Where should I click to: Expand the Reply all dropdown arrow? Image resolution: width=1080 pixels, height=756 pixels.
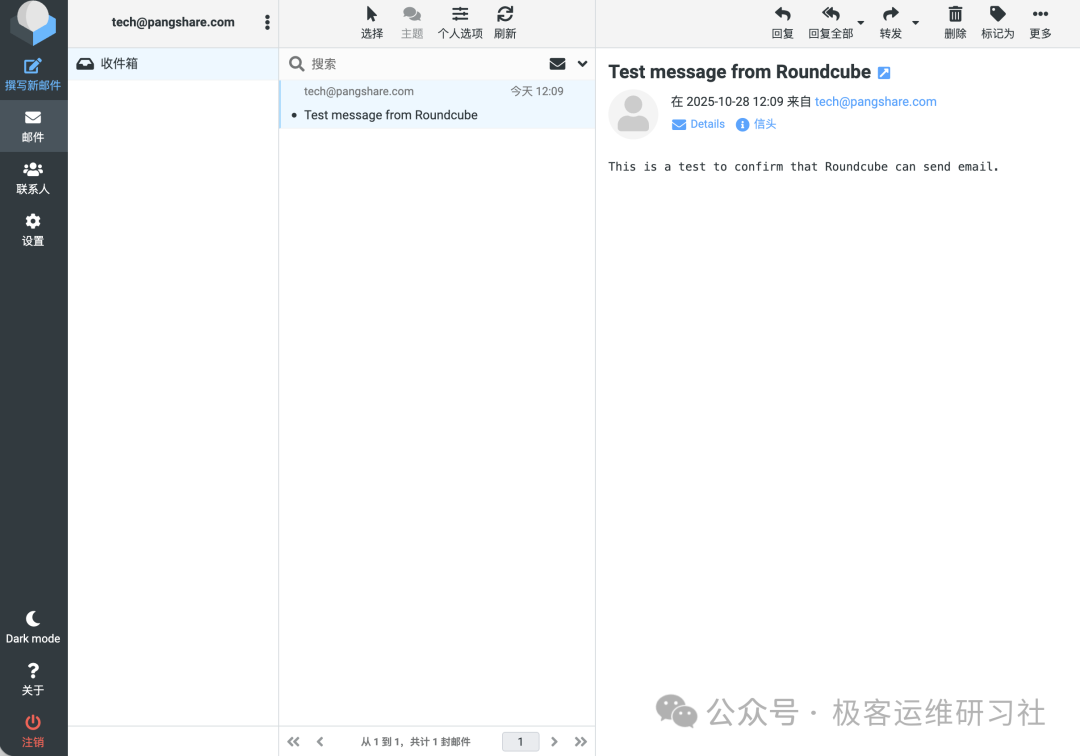click(861, 23)
